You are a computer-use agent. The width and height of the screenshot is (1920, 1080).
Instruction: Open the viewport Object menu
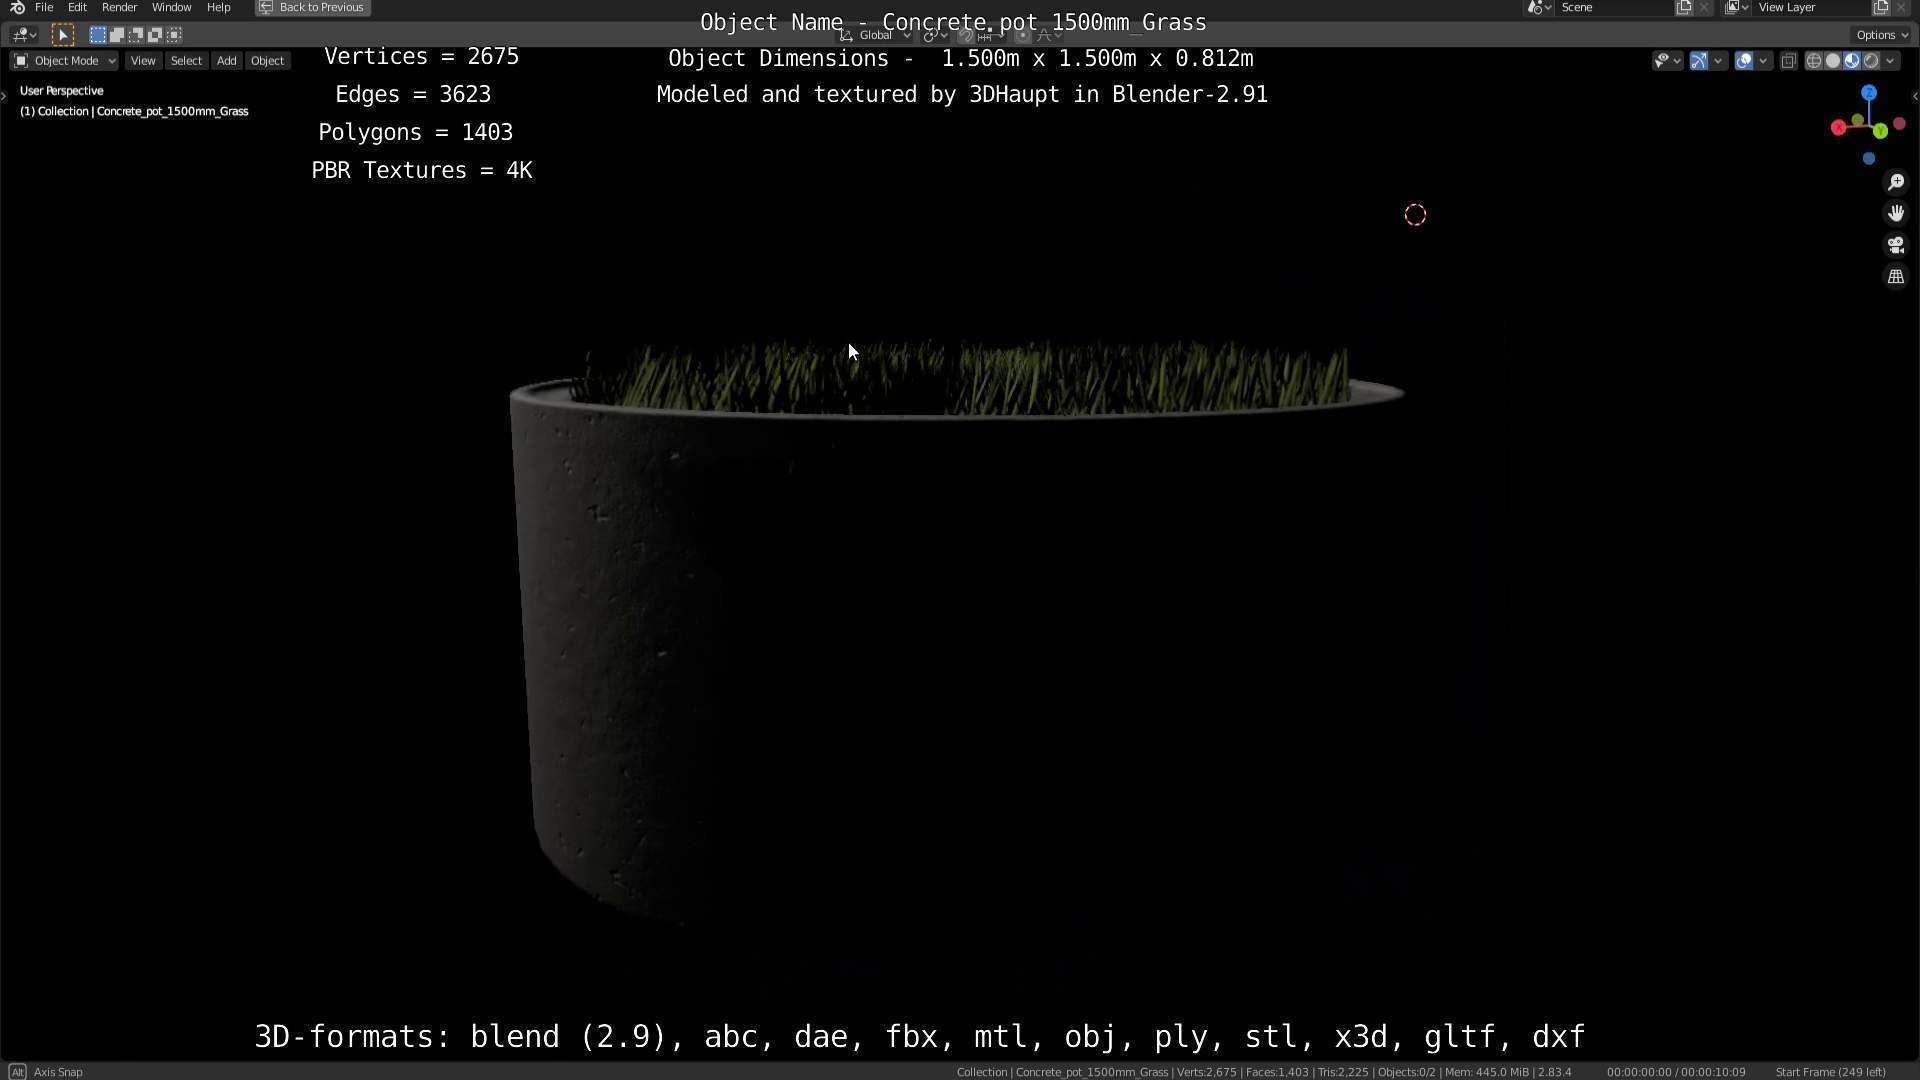tap(267, 61)
